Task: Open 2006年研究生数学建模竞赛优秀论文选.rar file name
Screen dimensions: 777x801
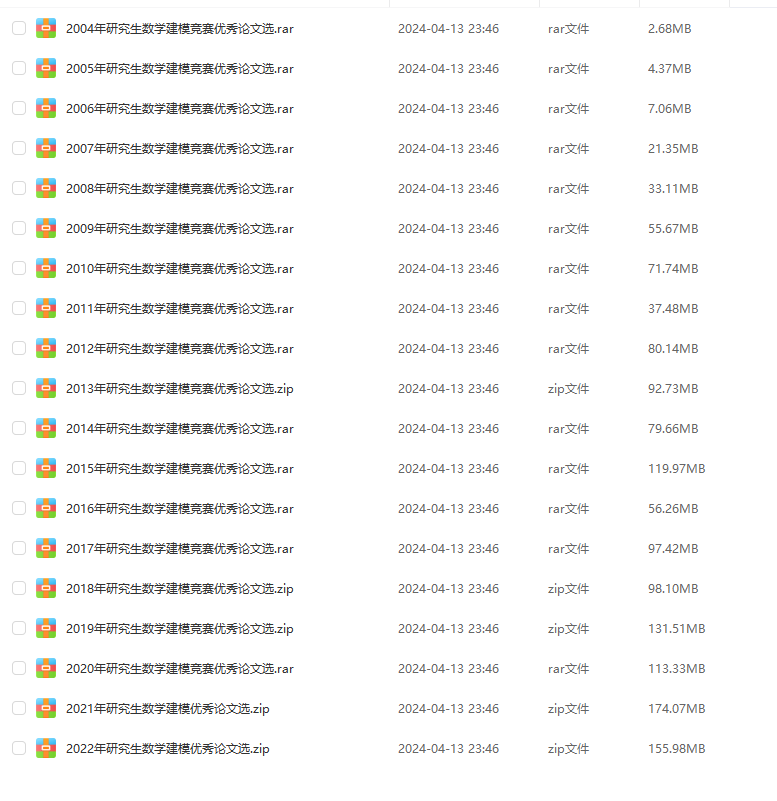Action: point(180,109)
